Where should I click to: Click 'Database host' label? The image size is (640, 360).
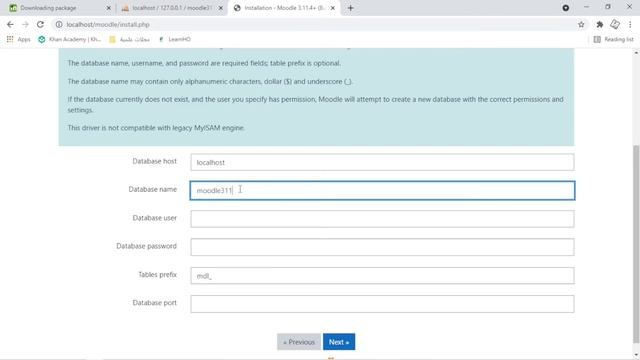click(x=154, y=161)
